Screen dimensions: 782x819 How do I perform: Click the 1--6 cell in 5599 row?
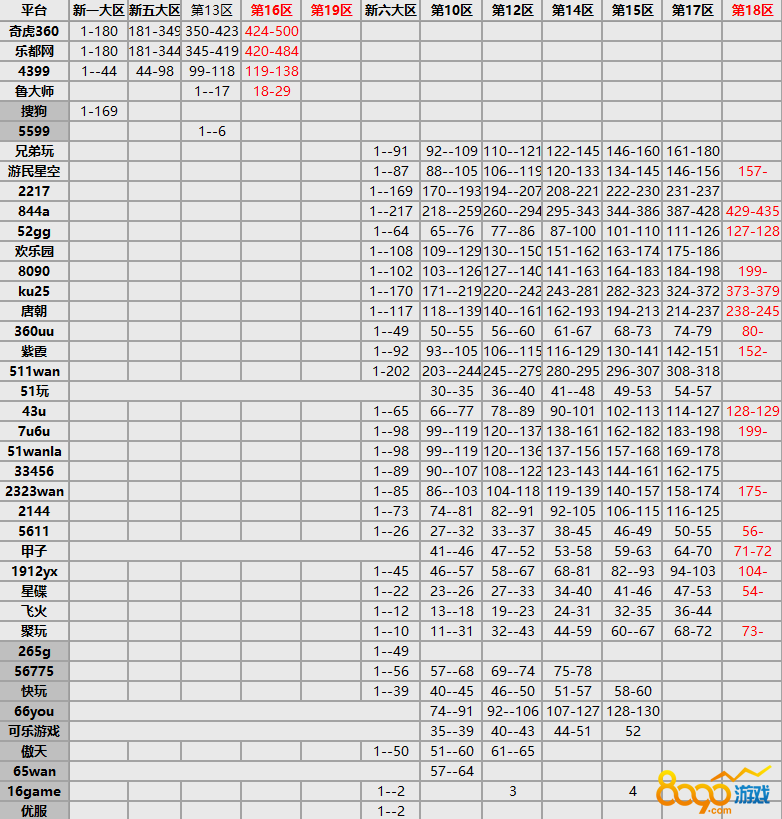(212, 131)
